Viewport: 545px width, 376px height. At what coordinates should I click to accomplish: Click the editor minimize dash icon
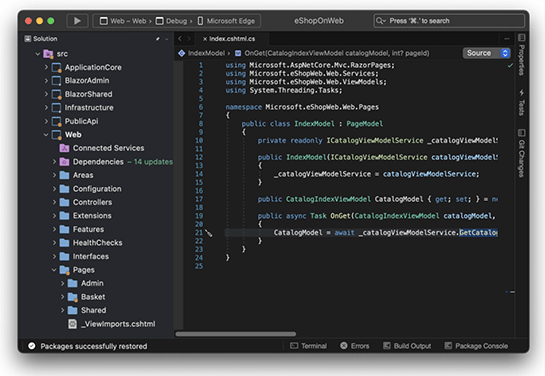[x=507, y=39]
